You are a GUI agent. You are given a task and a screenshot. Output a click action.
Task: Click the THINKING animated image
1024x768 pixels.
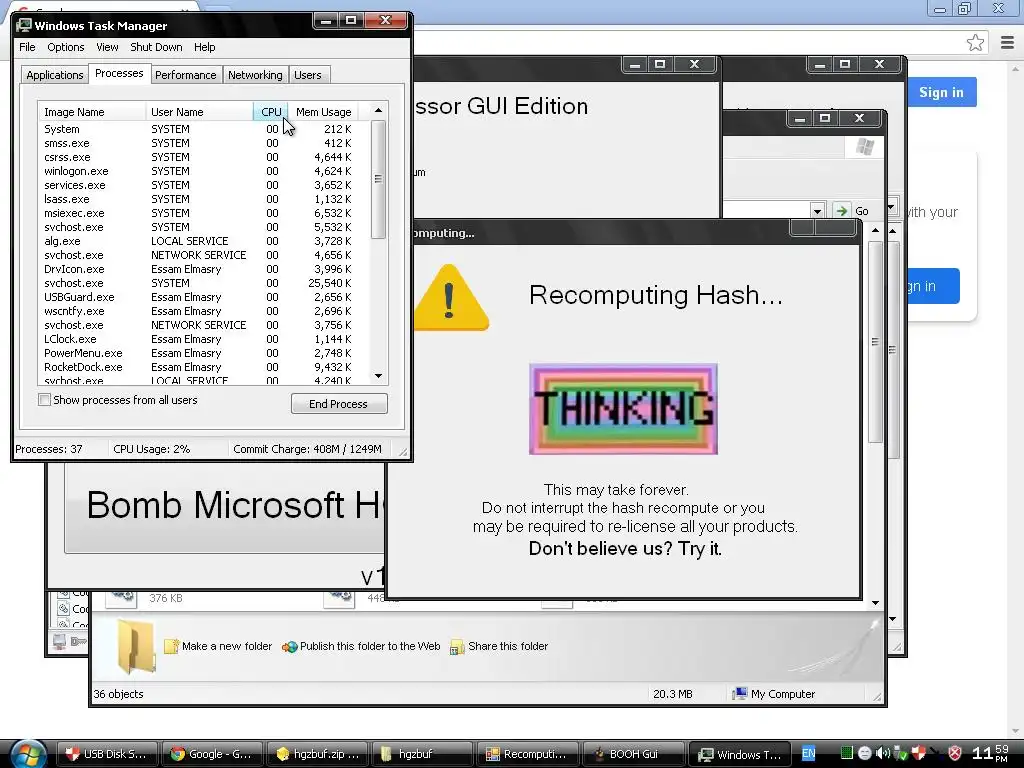coord(623,409)
